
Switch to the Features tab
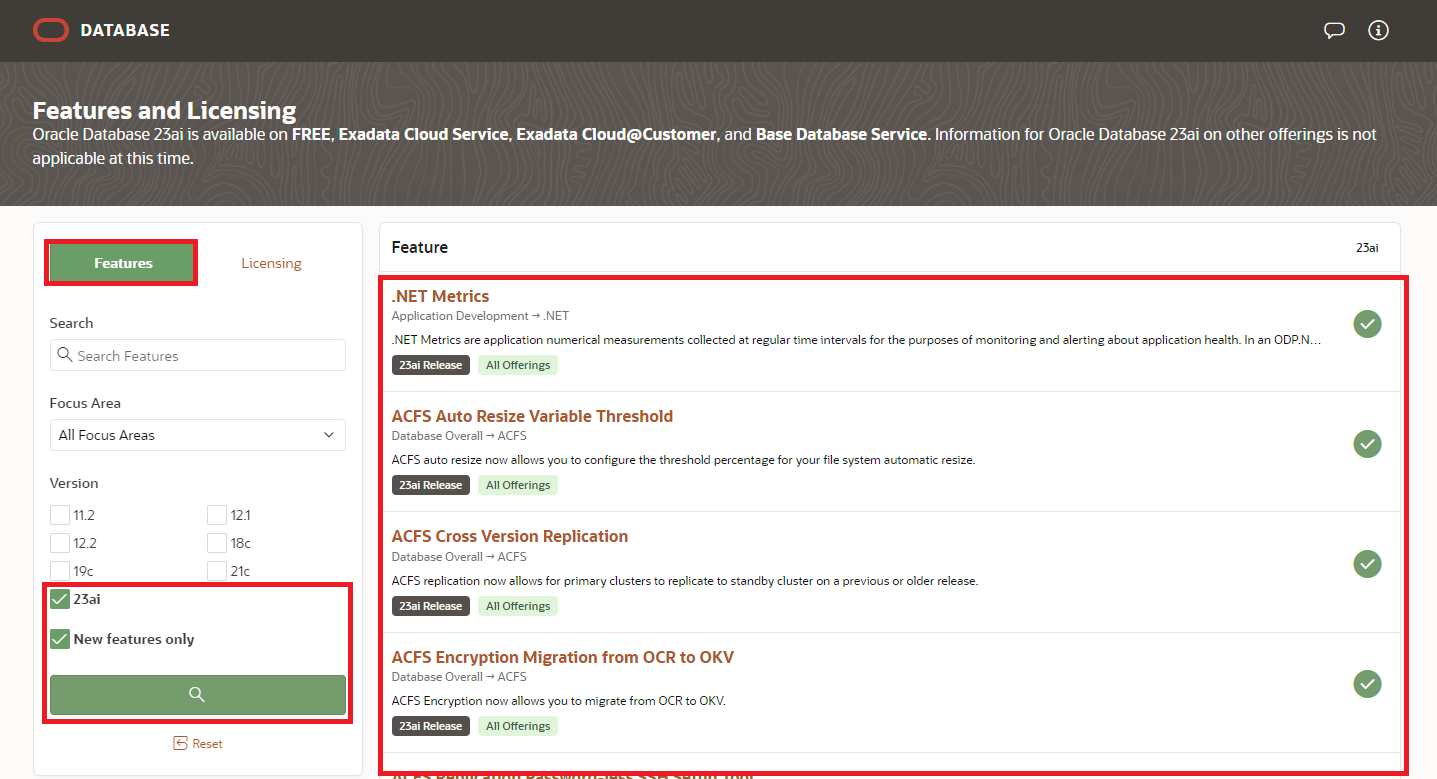[x=123, y=263]
